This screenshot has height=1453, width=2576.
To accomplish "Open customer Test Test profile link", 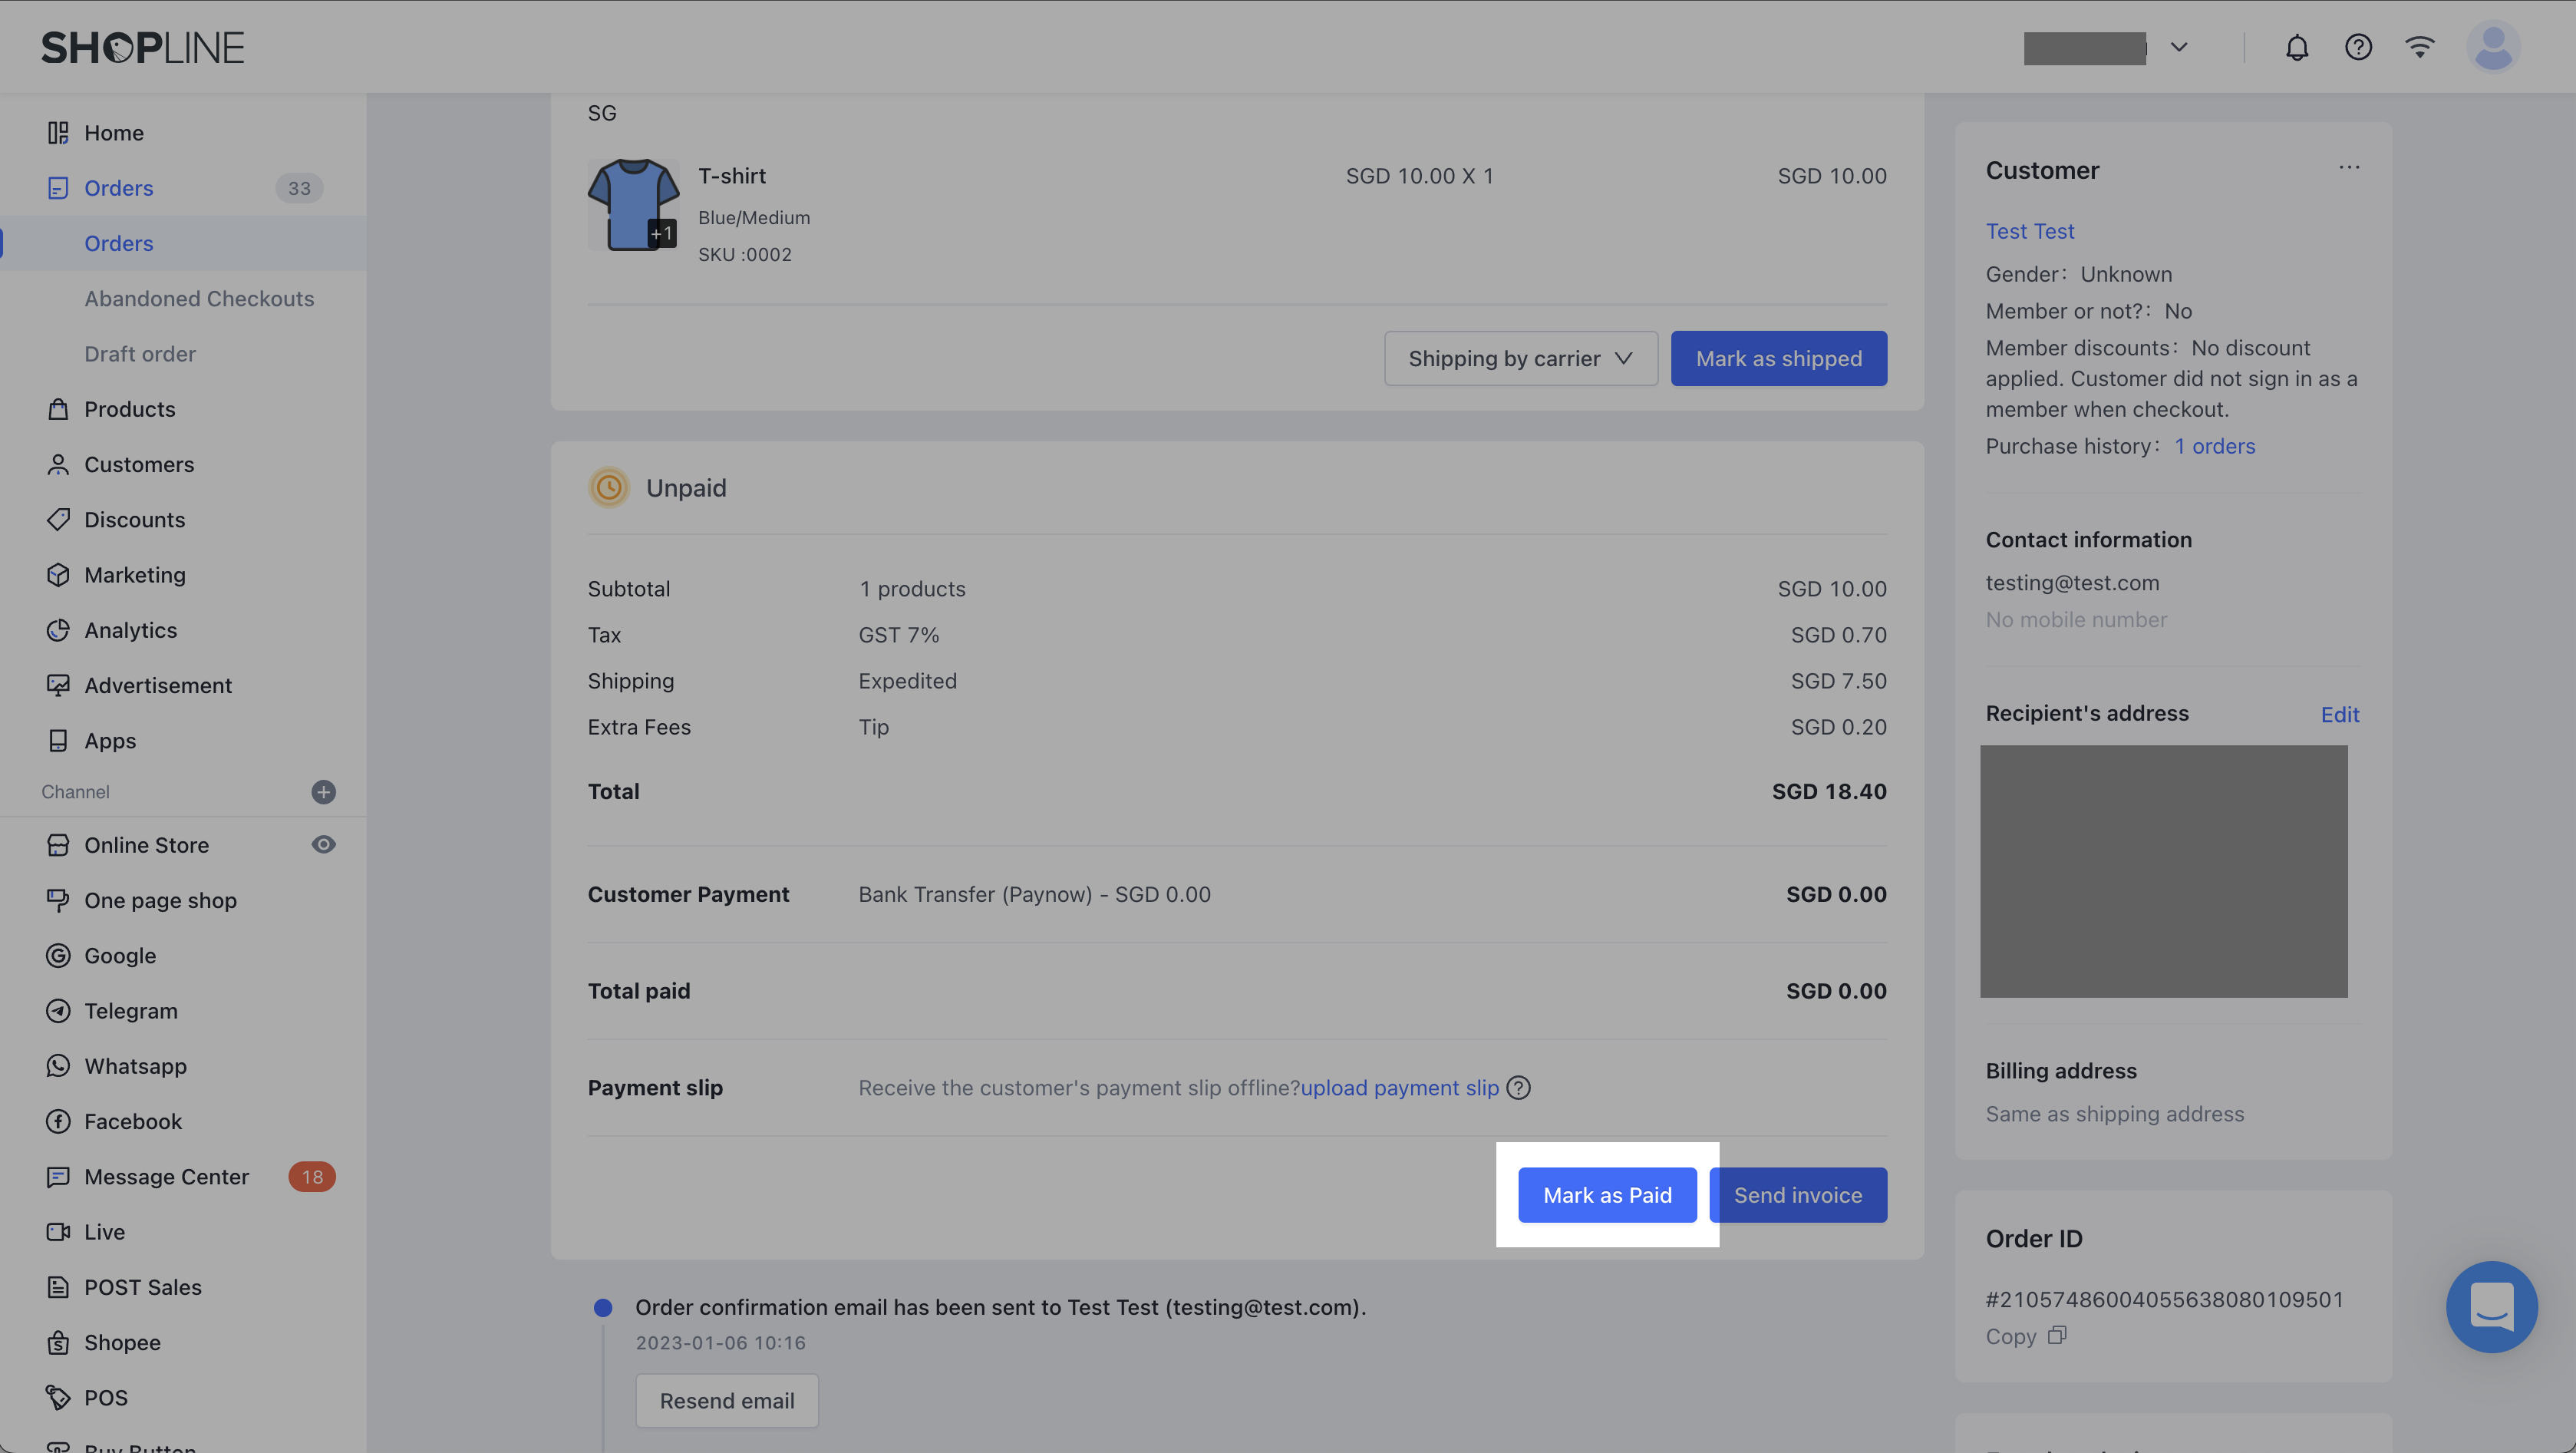I will (x=2029, y=231).
